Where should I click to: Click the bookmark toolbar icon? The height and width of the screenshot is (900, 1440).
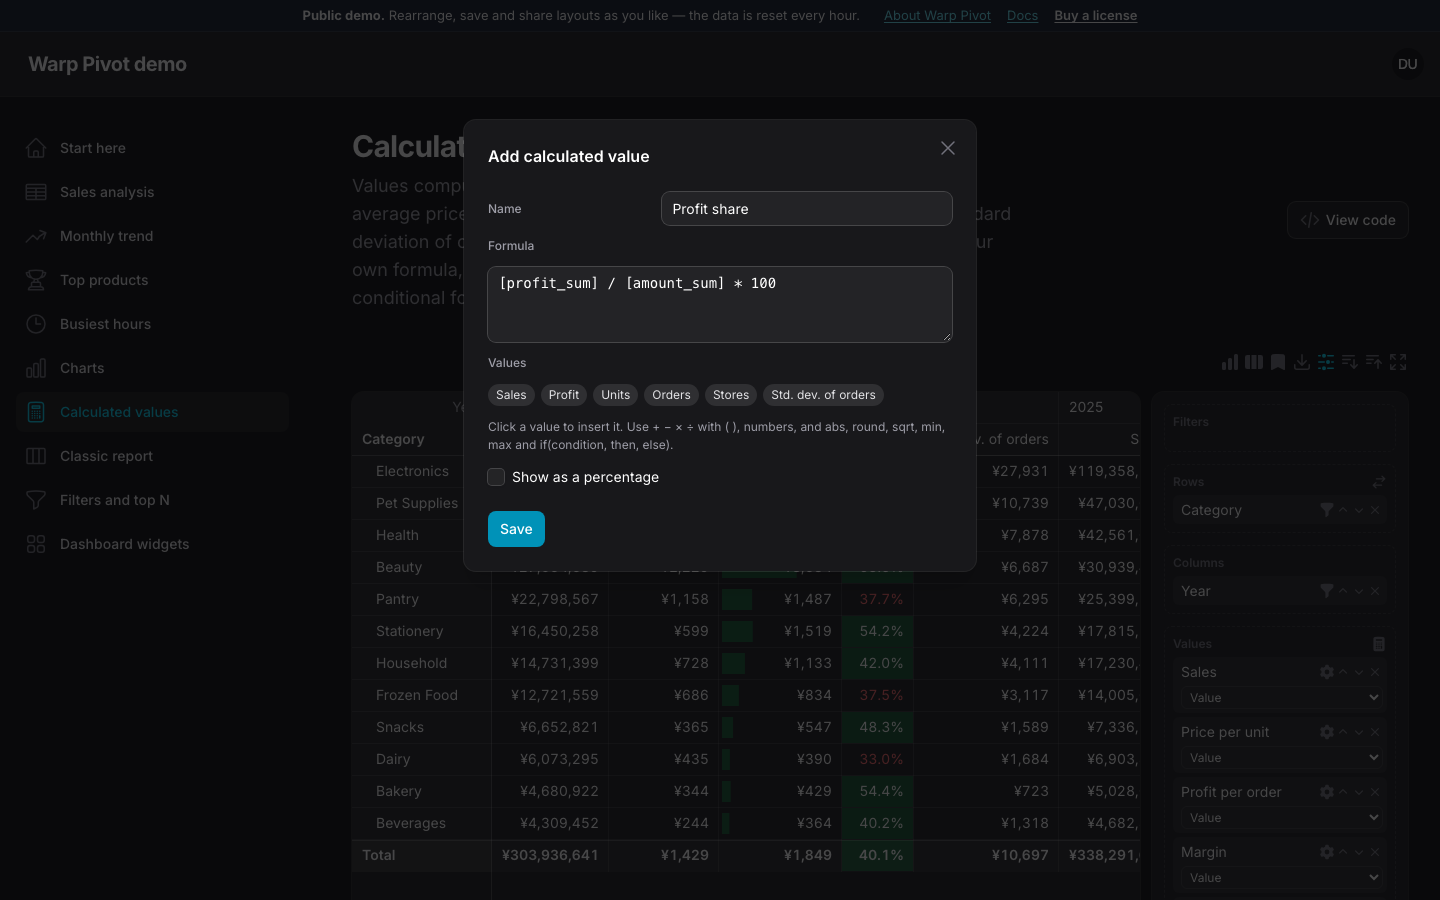coord(1278,362)
